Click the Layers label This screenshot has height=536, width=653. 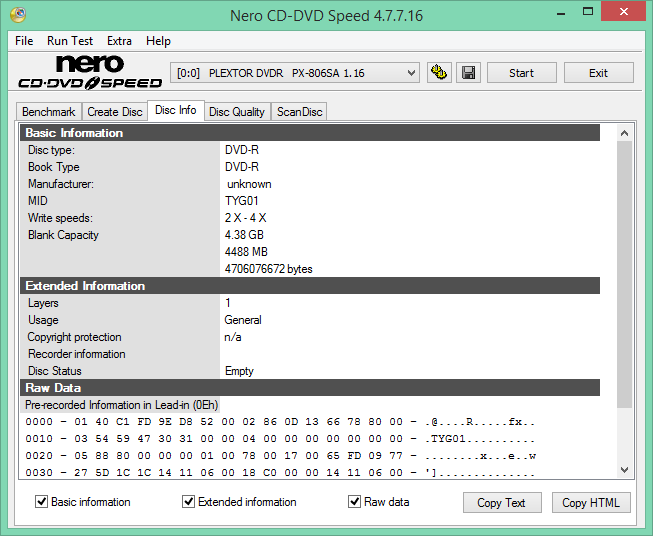[43, 303]
